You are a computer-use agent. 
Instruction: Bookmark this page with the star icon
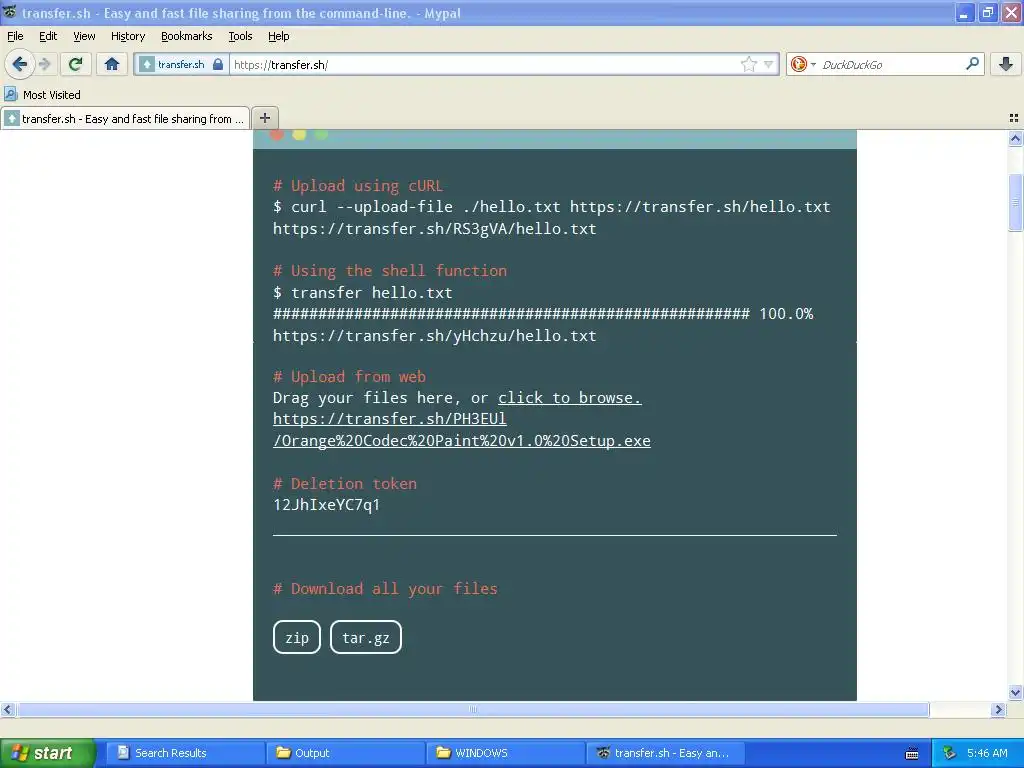click(749, 64)
